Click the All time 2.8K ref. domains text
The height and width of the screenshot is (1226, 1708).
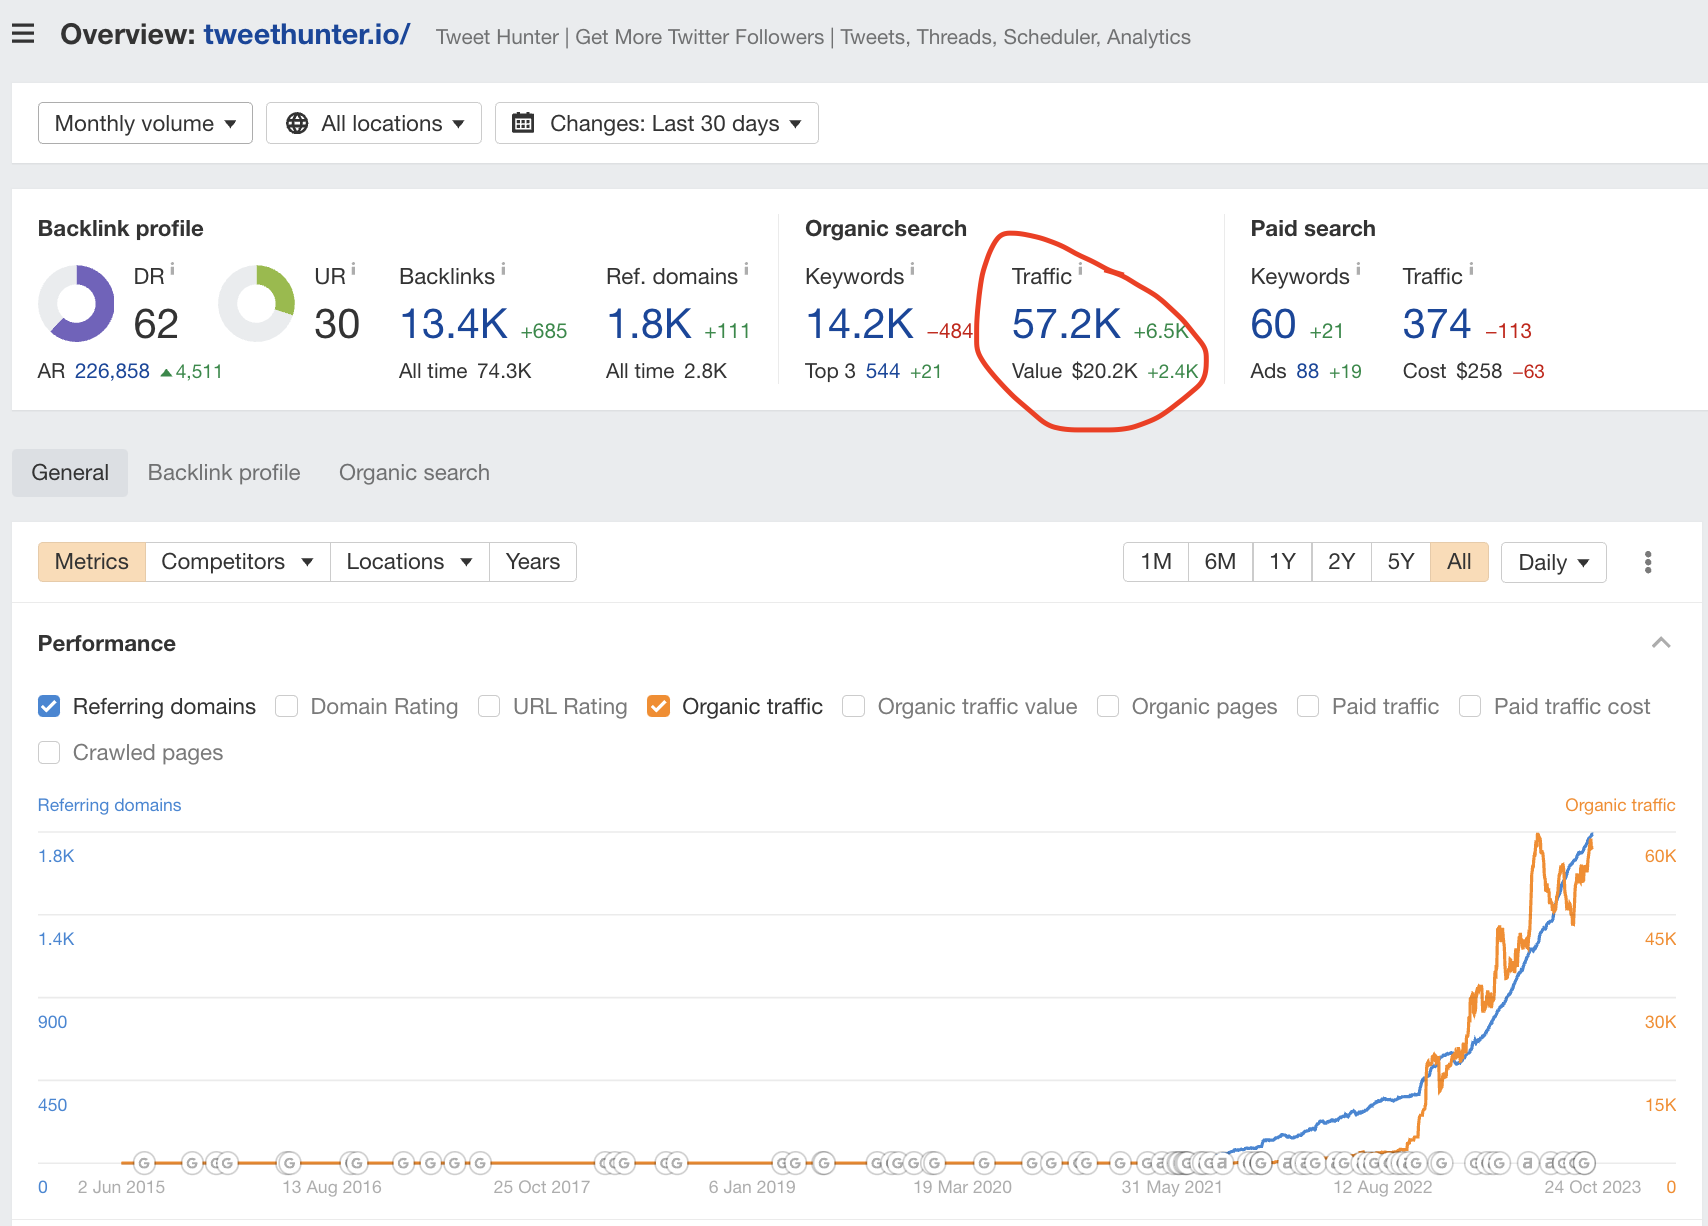click(x=666, y=371)
